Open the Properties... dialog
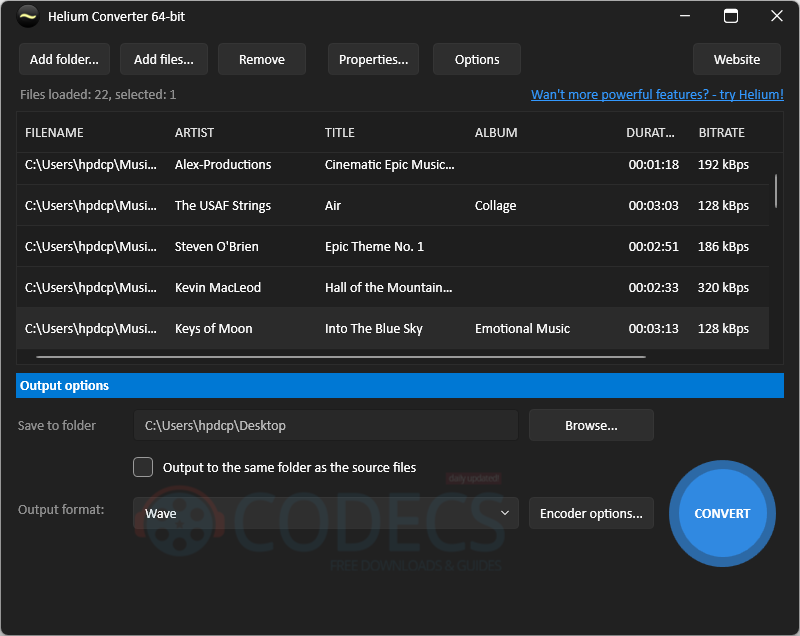 [x=373, y=60]
